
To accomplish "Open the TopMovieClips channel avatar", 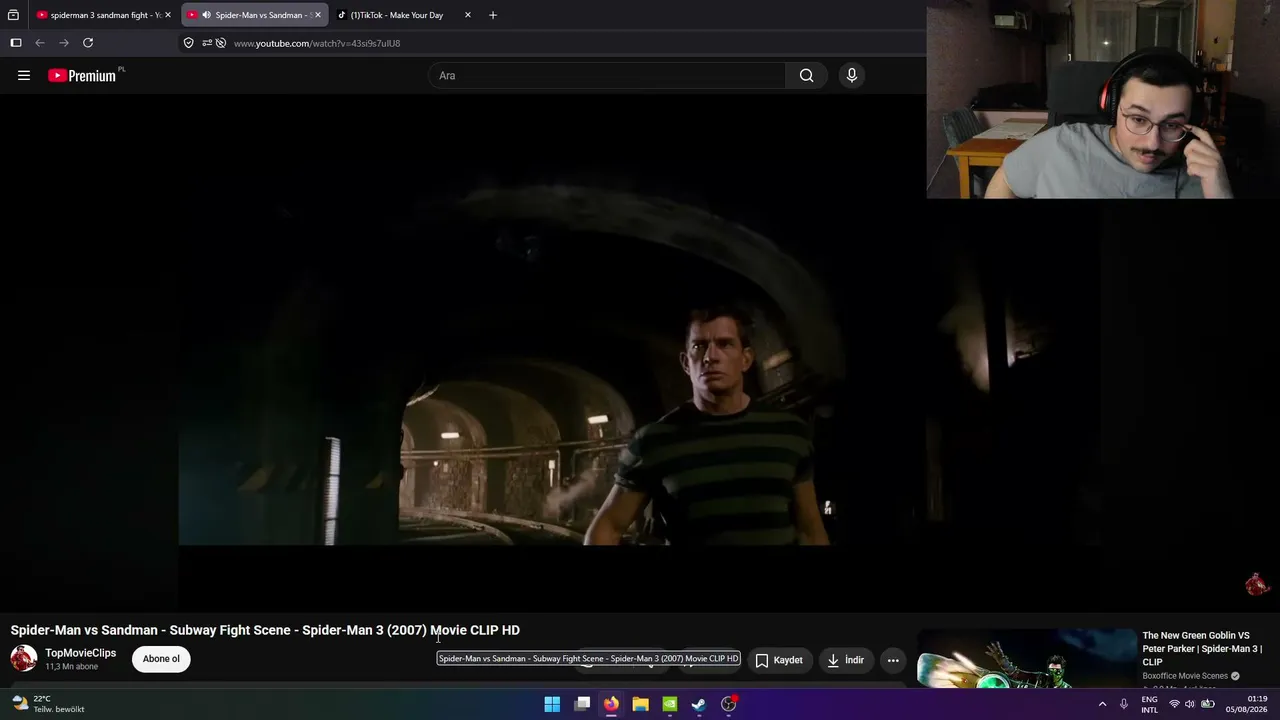I will click(x=24, y=658).
